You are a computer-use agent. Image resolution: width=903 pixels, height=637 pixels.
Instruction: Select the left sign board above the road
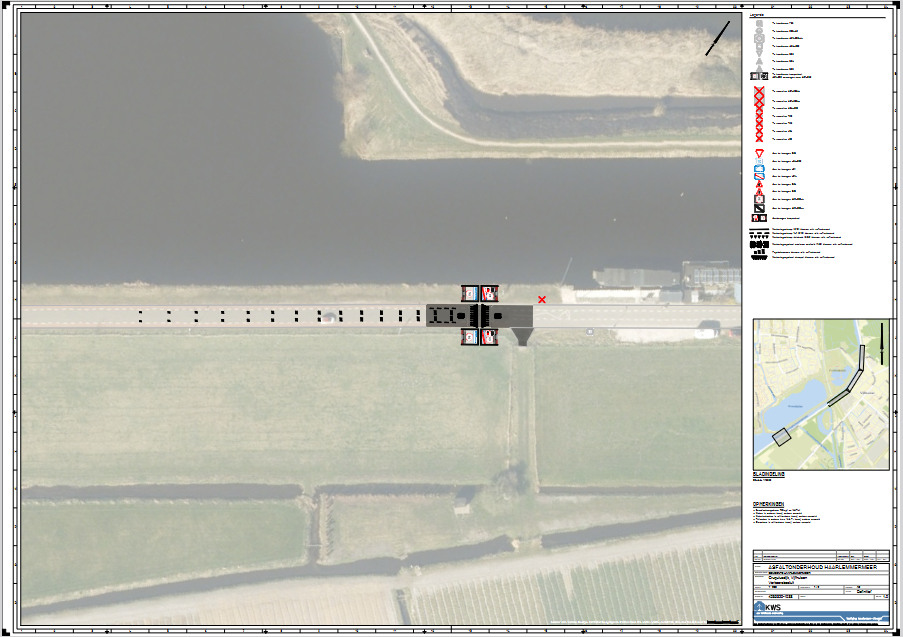[470, 293]
